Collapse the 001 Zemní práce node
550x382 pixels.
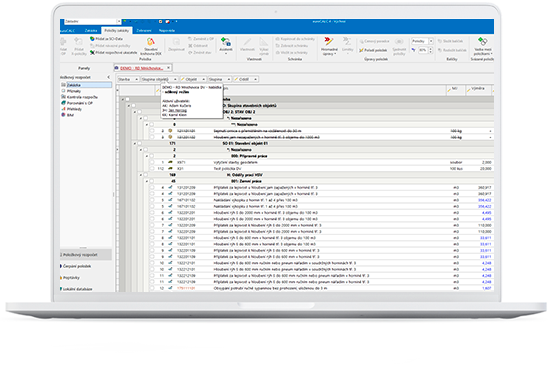point(147,181)
